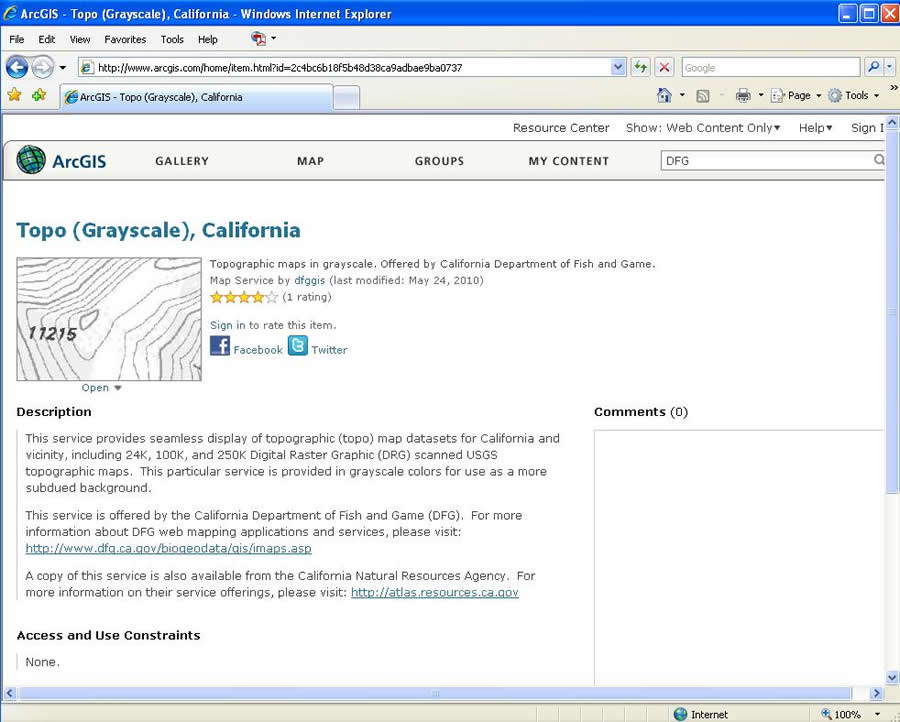Screen dimensions: 900x722
Task: Click the Add to Favorites icon
Action: 39,95
